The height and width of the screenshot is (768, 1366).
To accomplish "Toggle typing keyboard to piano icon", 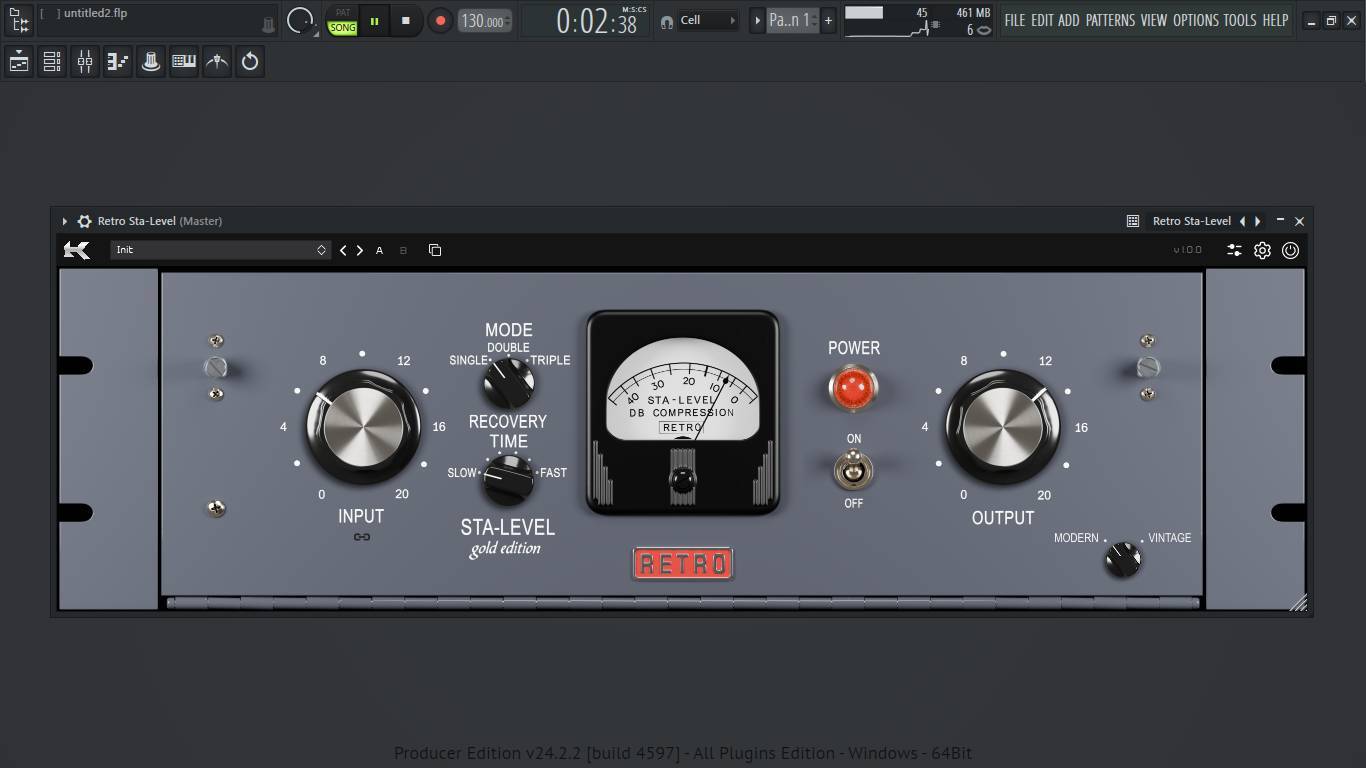I will point(184,62).
